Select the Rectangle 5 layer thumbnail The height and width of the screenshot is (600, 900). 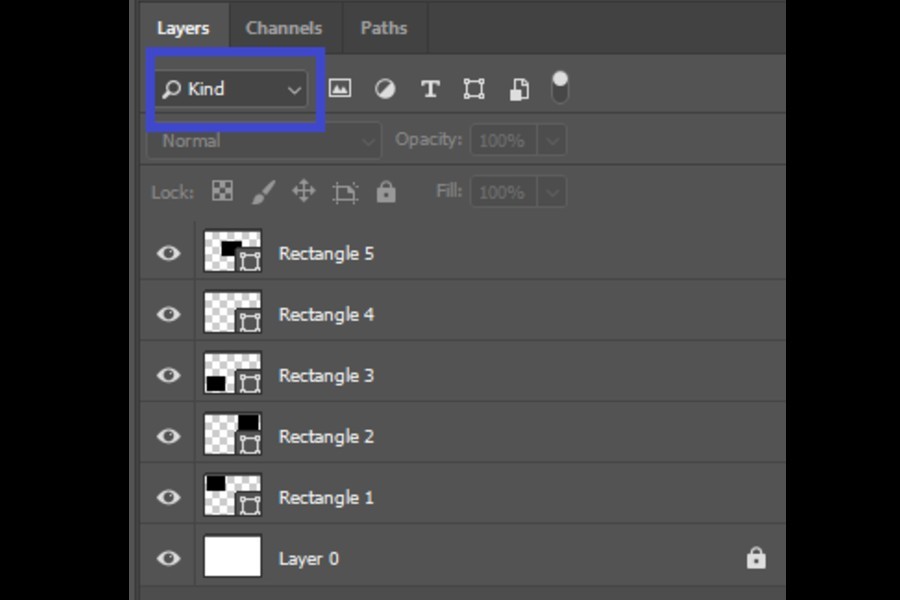[232, 251]
